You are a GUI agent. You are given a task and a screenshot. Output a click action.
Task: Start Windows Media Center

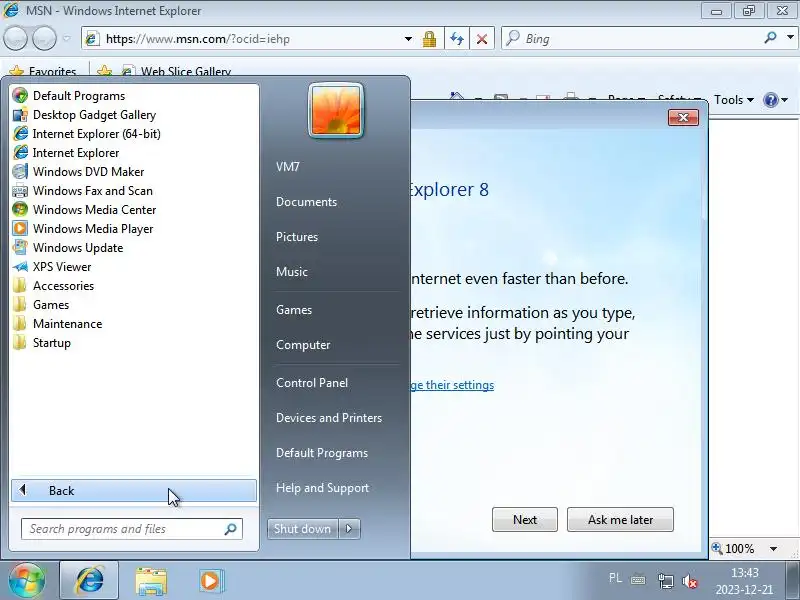click(84, 210)
